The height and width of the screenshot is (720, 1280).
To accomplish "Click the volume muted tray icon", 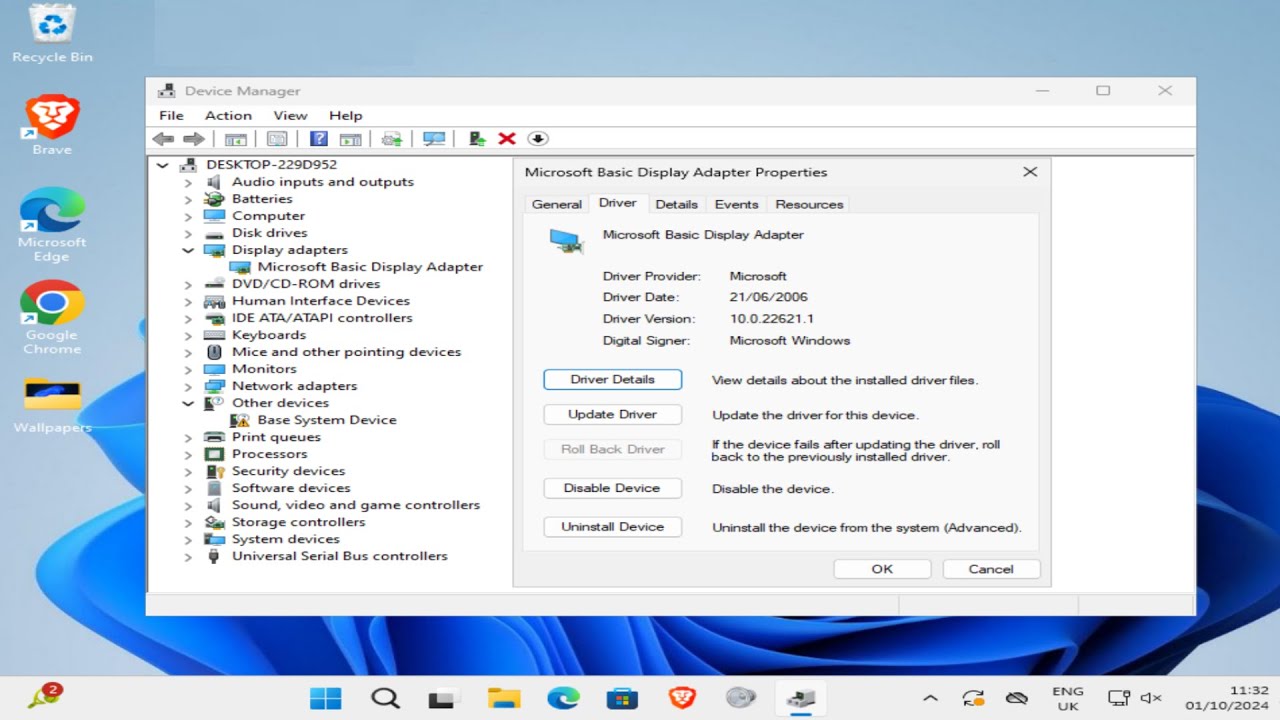I will (1151, 698).
